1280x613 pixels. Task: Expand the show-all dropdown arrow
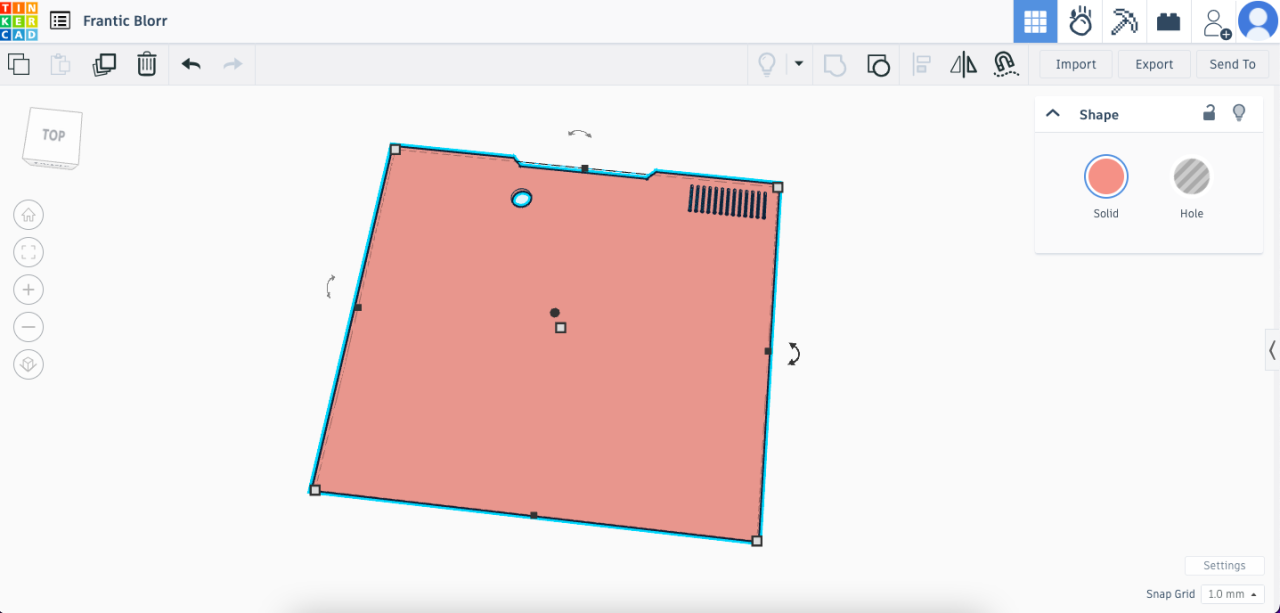point(798,64)
